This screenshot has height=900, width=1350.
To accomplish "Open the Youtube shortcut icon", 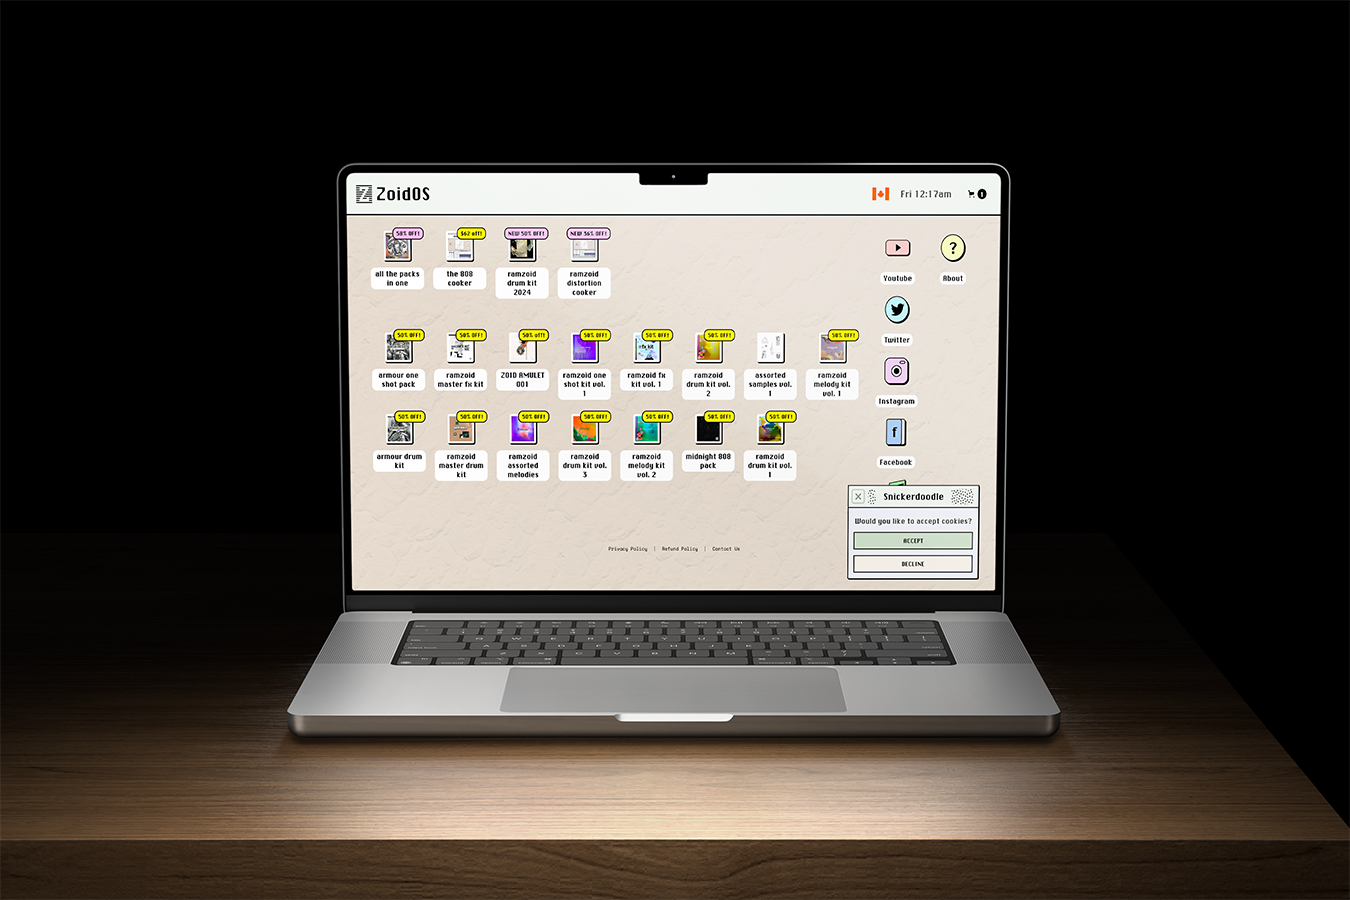I will point(897,248).
